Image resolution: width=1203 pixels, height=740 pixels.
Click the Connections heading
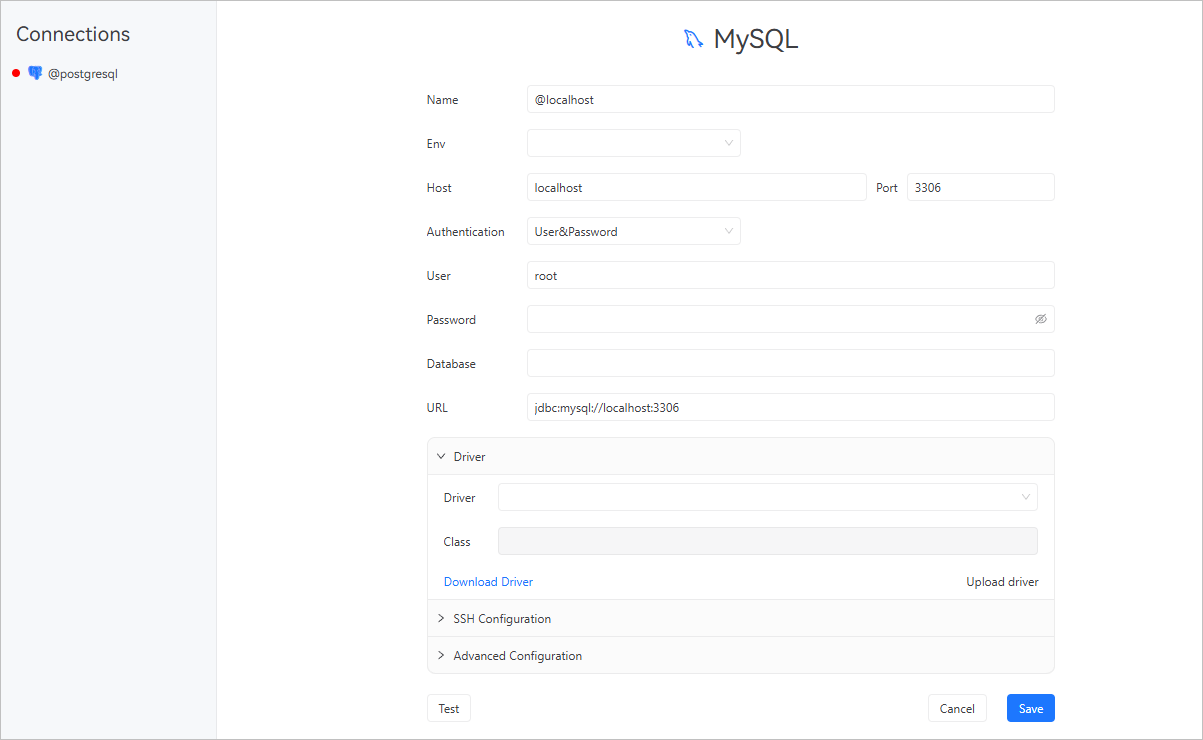coord(73,34)
